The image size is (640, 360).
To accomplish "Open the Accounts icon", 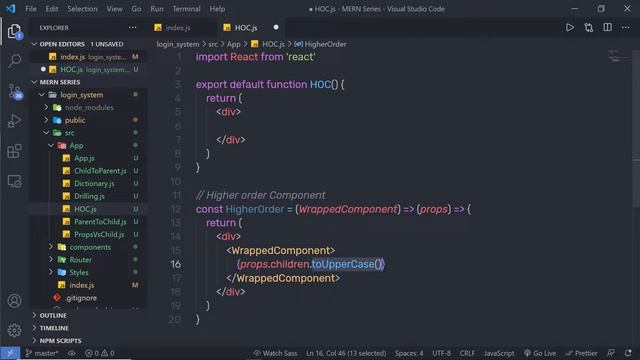I will [14, 301].
